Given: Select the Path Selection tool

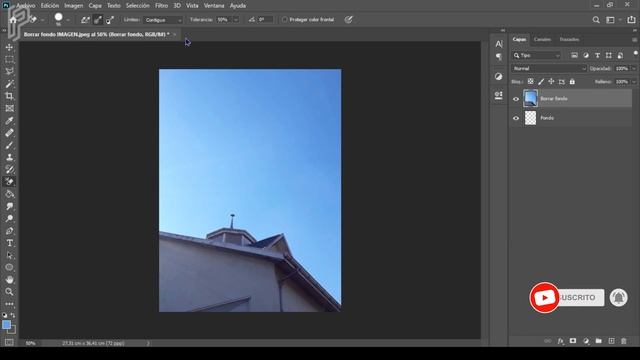Looking at the screenshot, I should 9,256.
